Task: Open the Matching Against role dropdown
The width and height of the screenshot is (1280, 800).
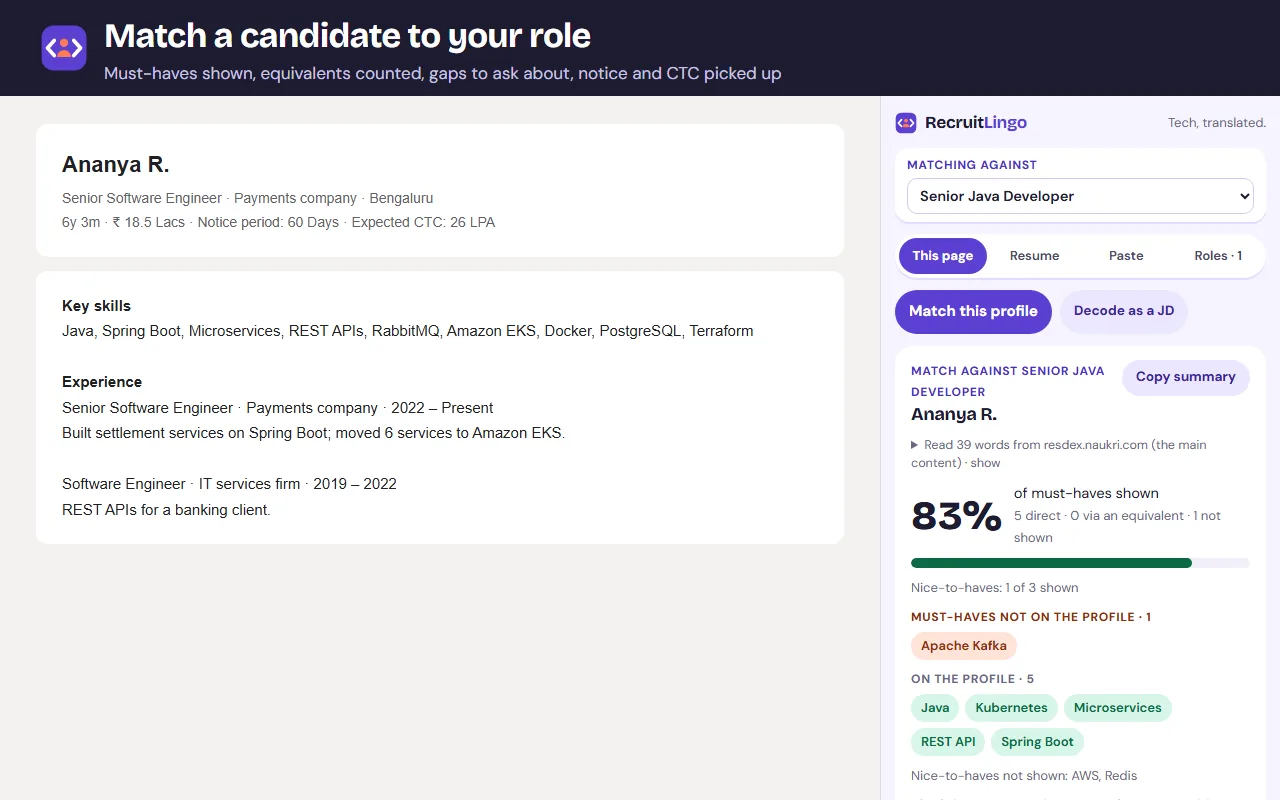Action: point(1080,196)
